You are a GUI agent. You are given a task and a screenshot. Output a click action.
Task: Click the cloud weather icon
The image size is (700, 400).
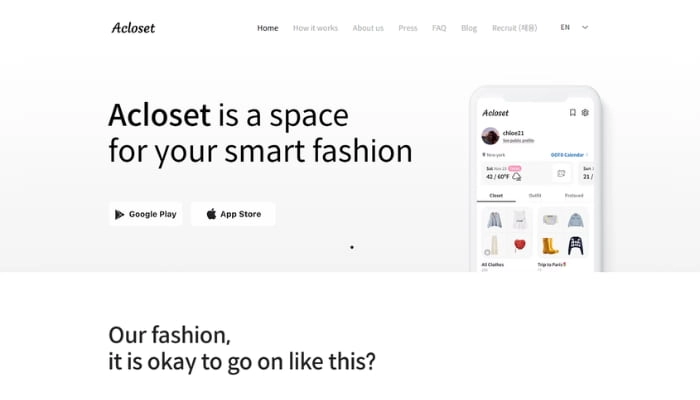coord(517,177)
